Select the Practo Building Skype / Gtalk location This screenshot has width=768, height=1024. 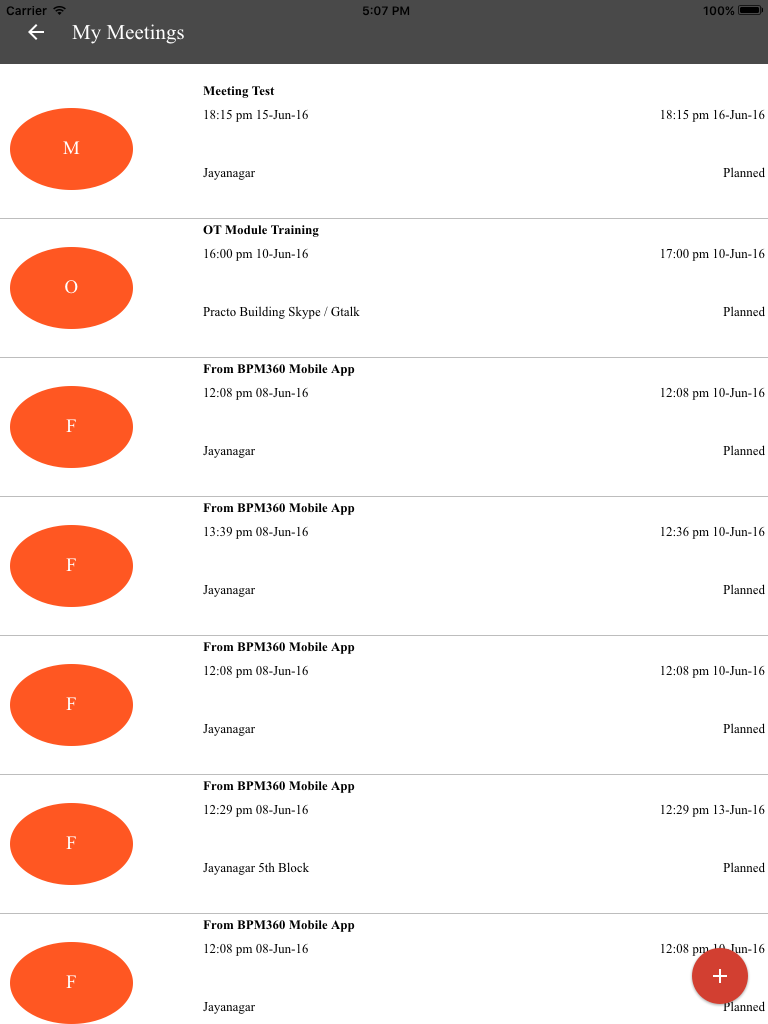tap(281, 312)
